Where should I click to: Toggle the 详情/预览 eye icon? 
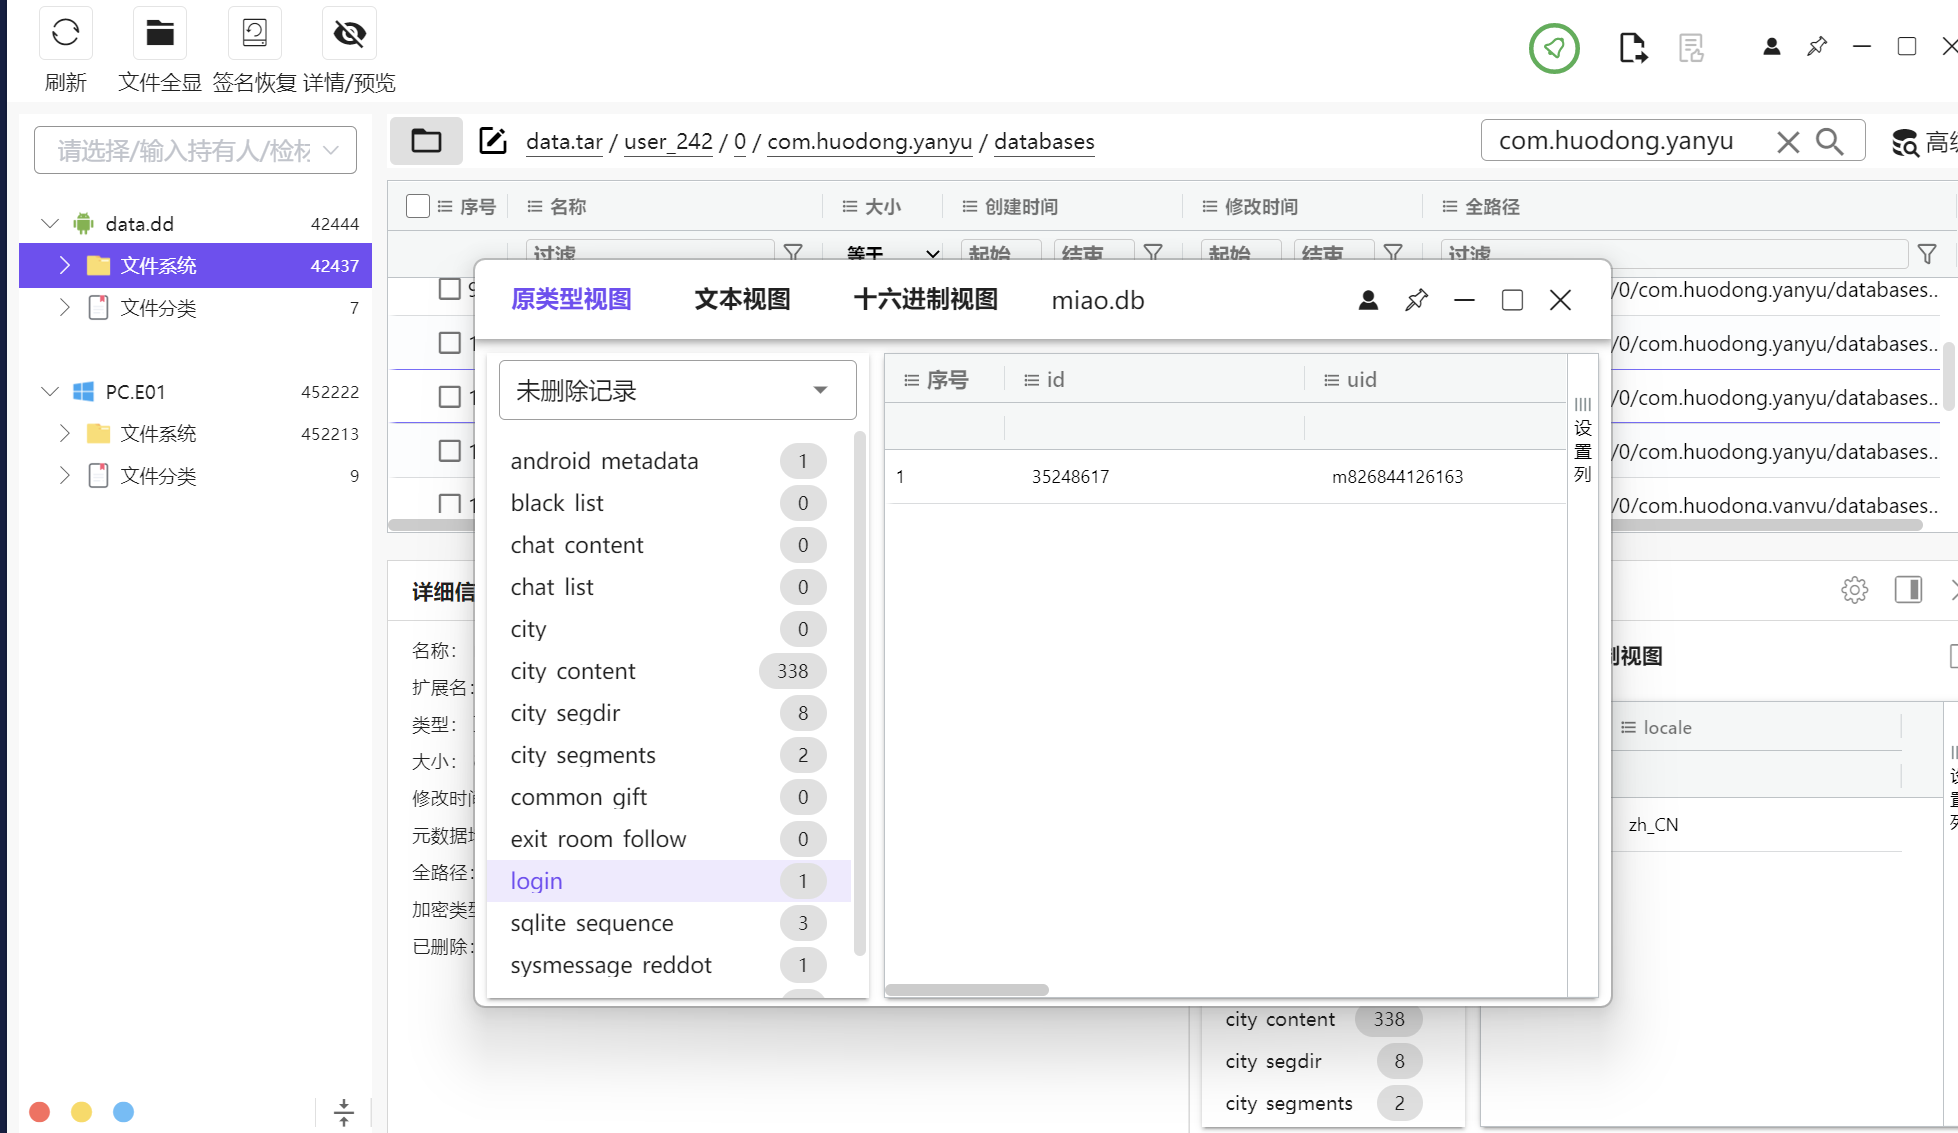click(349, 33)
